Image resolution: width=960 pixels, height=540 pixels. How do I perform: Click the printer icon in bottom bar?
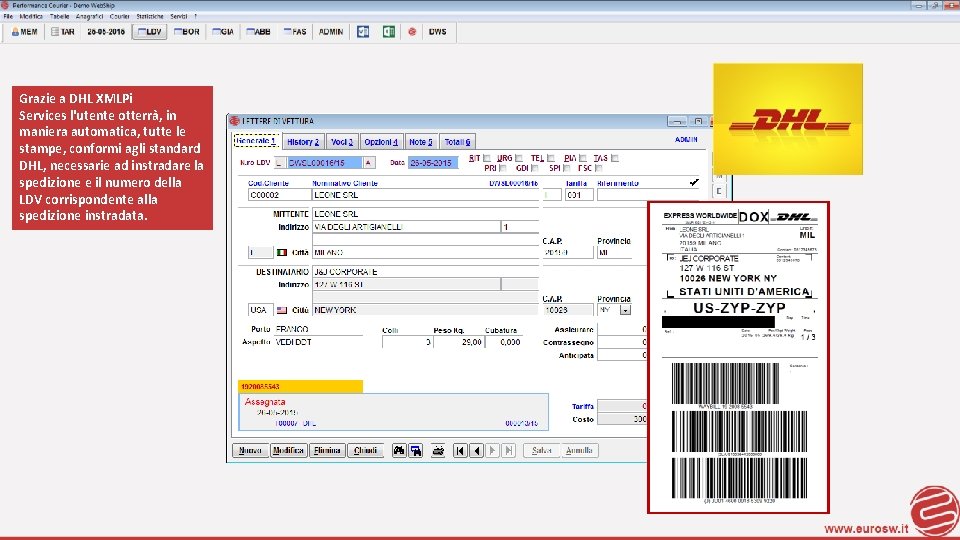[438, 451]
